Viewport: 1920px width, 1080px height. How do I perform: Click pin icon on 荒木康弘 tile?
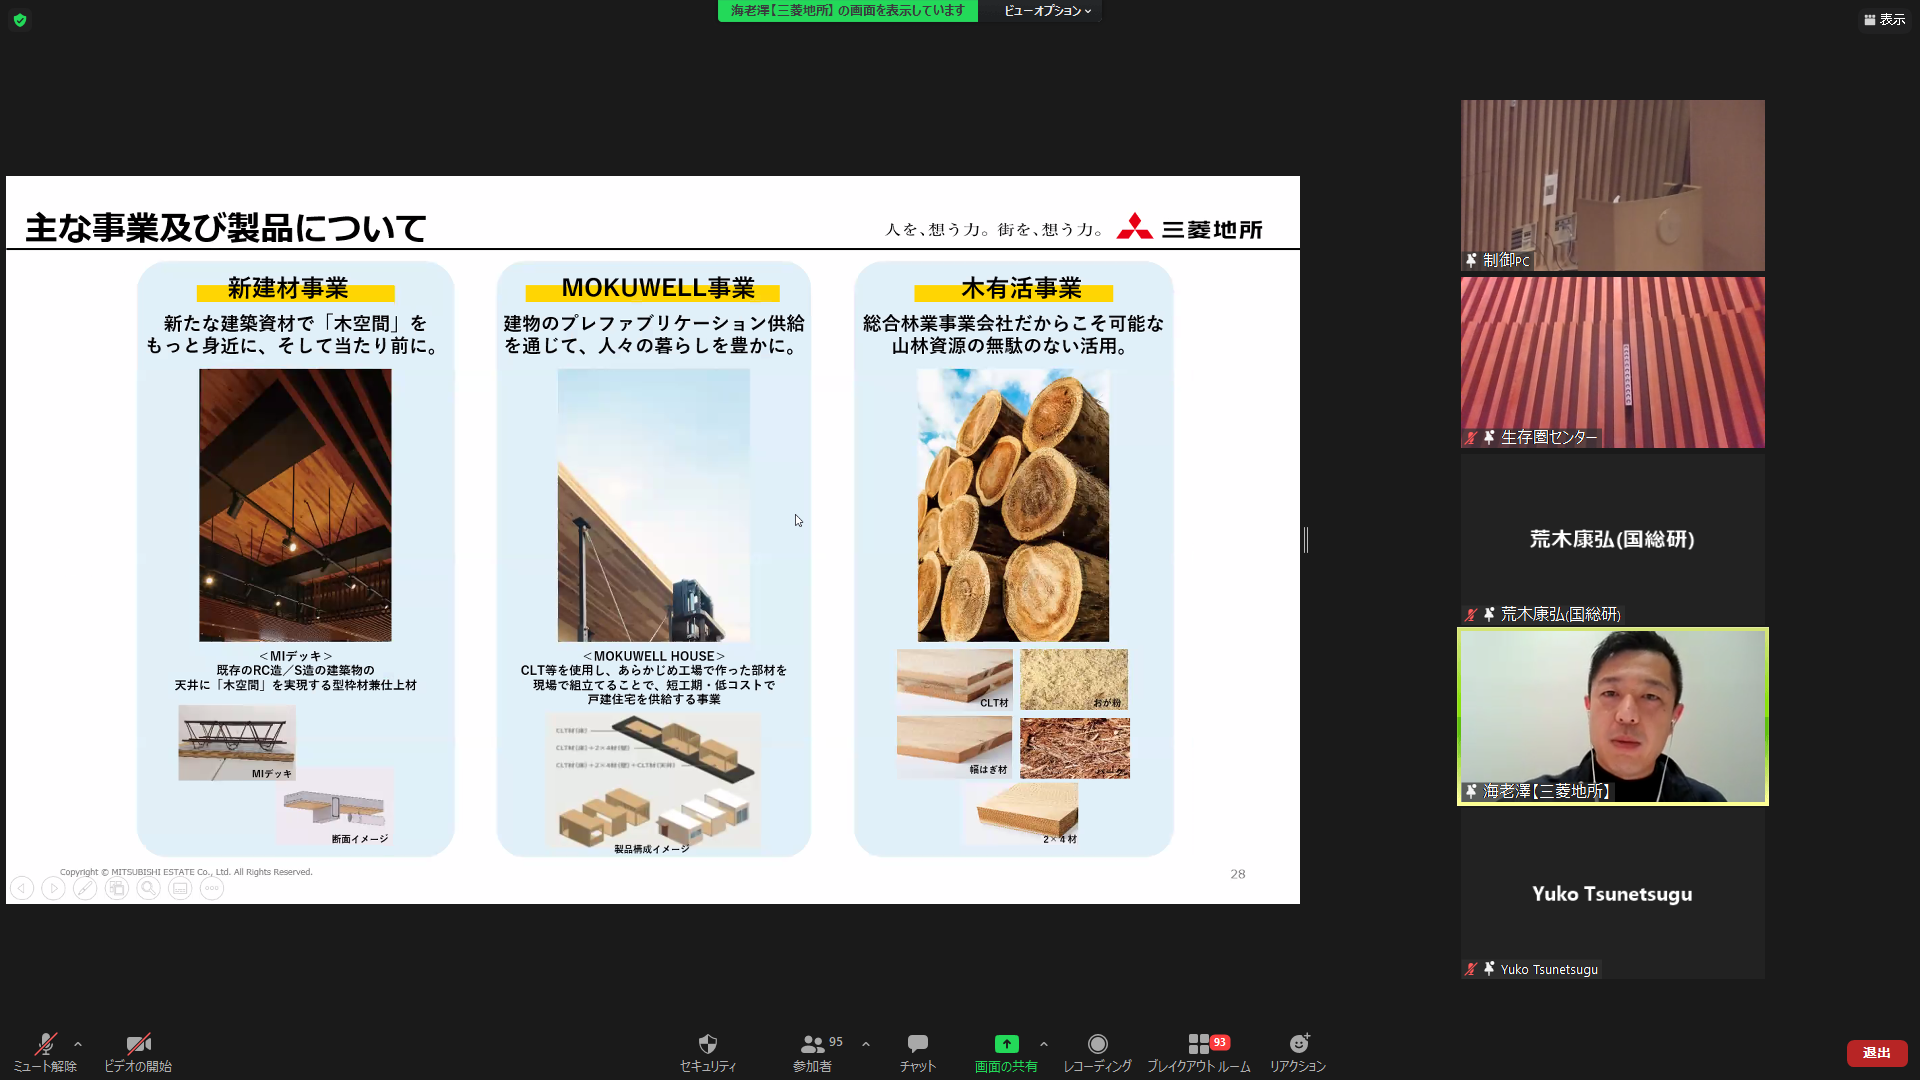(1489, 614)
